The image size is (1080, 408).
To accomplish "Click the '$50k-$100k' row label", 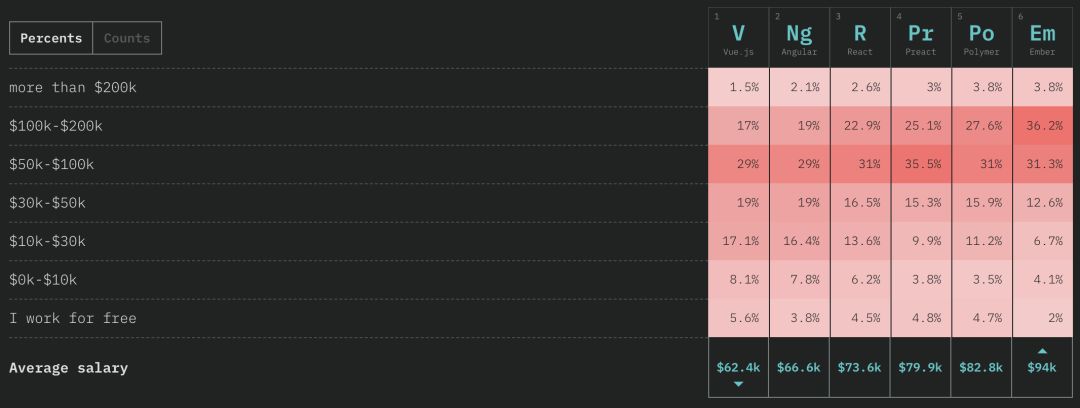I will pyautogui.click(x=52, y=164).
